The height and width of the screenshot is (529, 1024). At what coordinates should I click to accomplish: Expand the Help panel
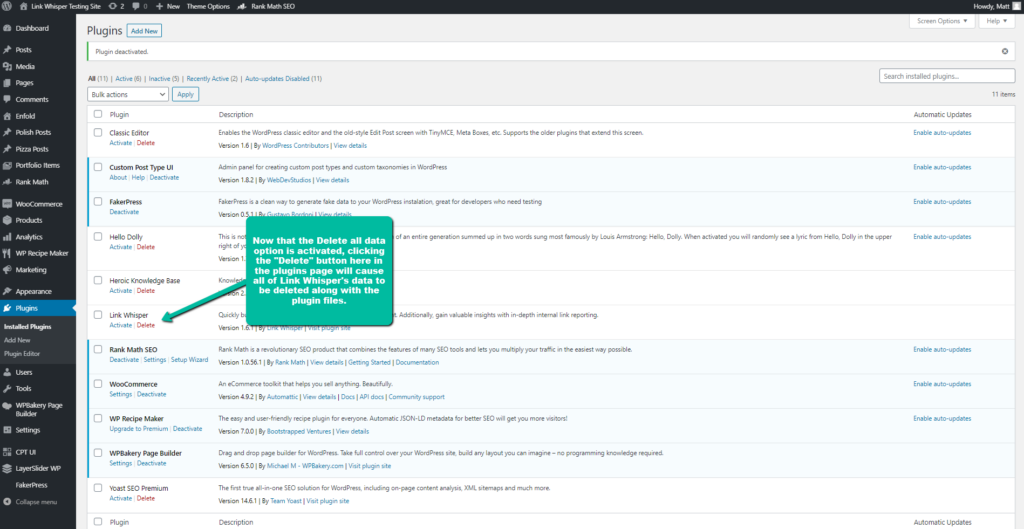click(x=996, y=21)
